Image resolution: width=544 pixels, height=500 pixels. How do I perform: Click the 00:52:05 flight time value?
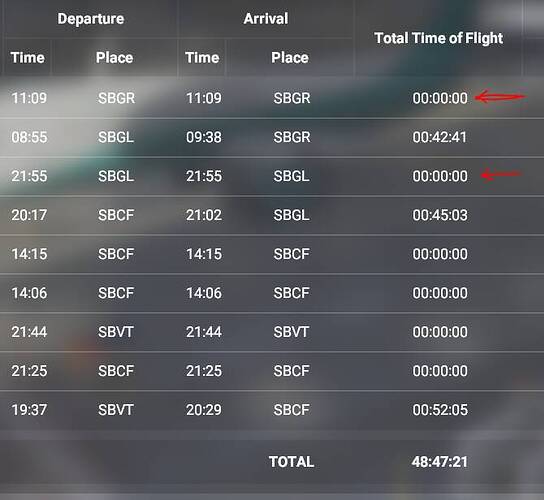point(440,410)
